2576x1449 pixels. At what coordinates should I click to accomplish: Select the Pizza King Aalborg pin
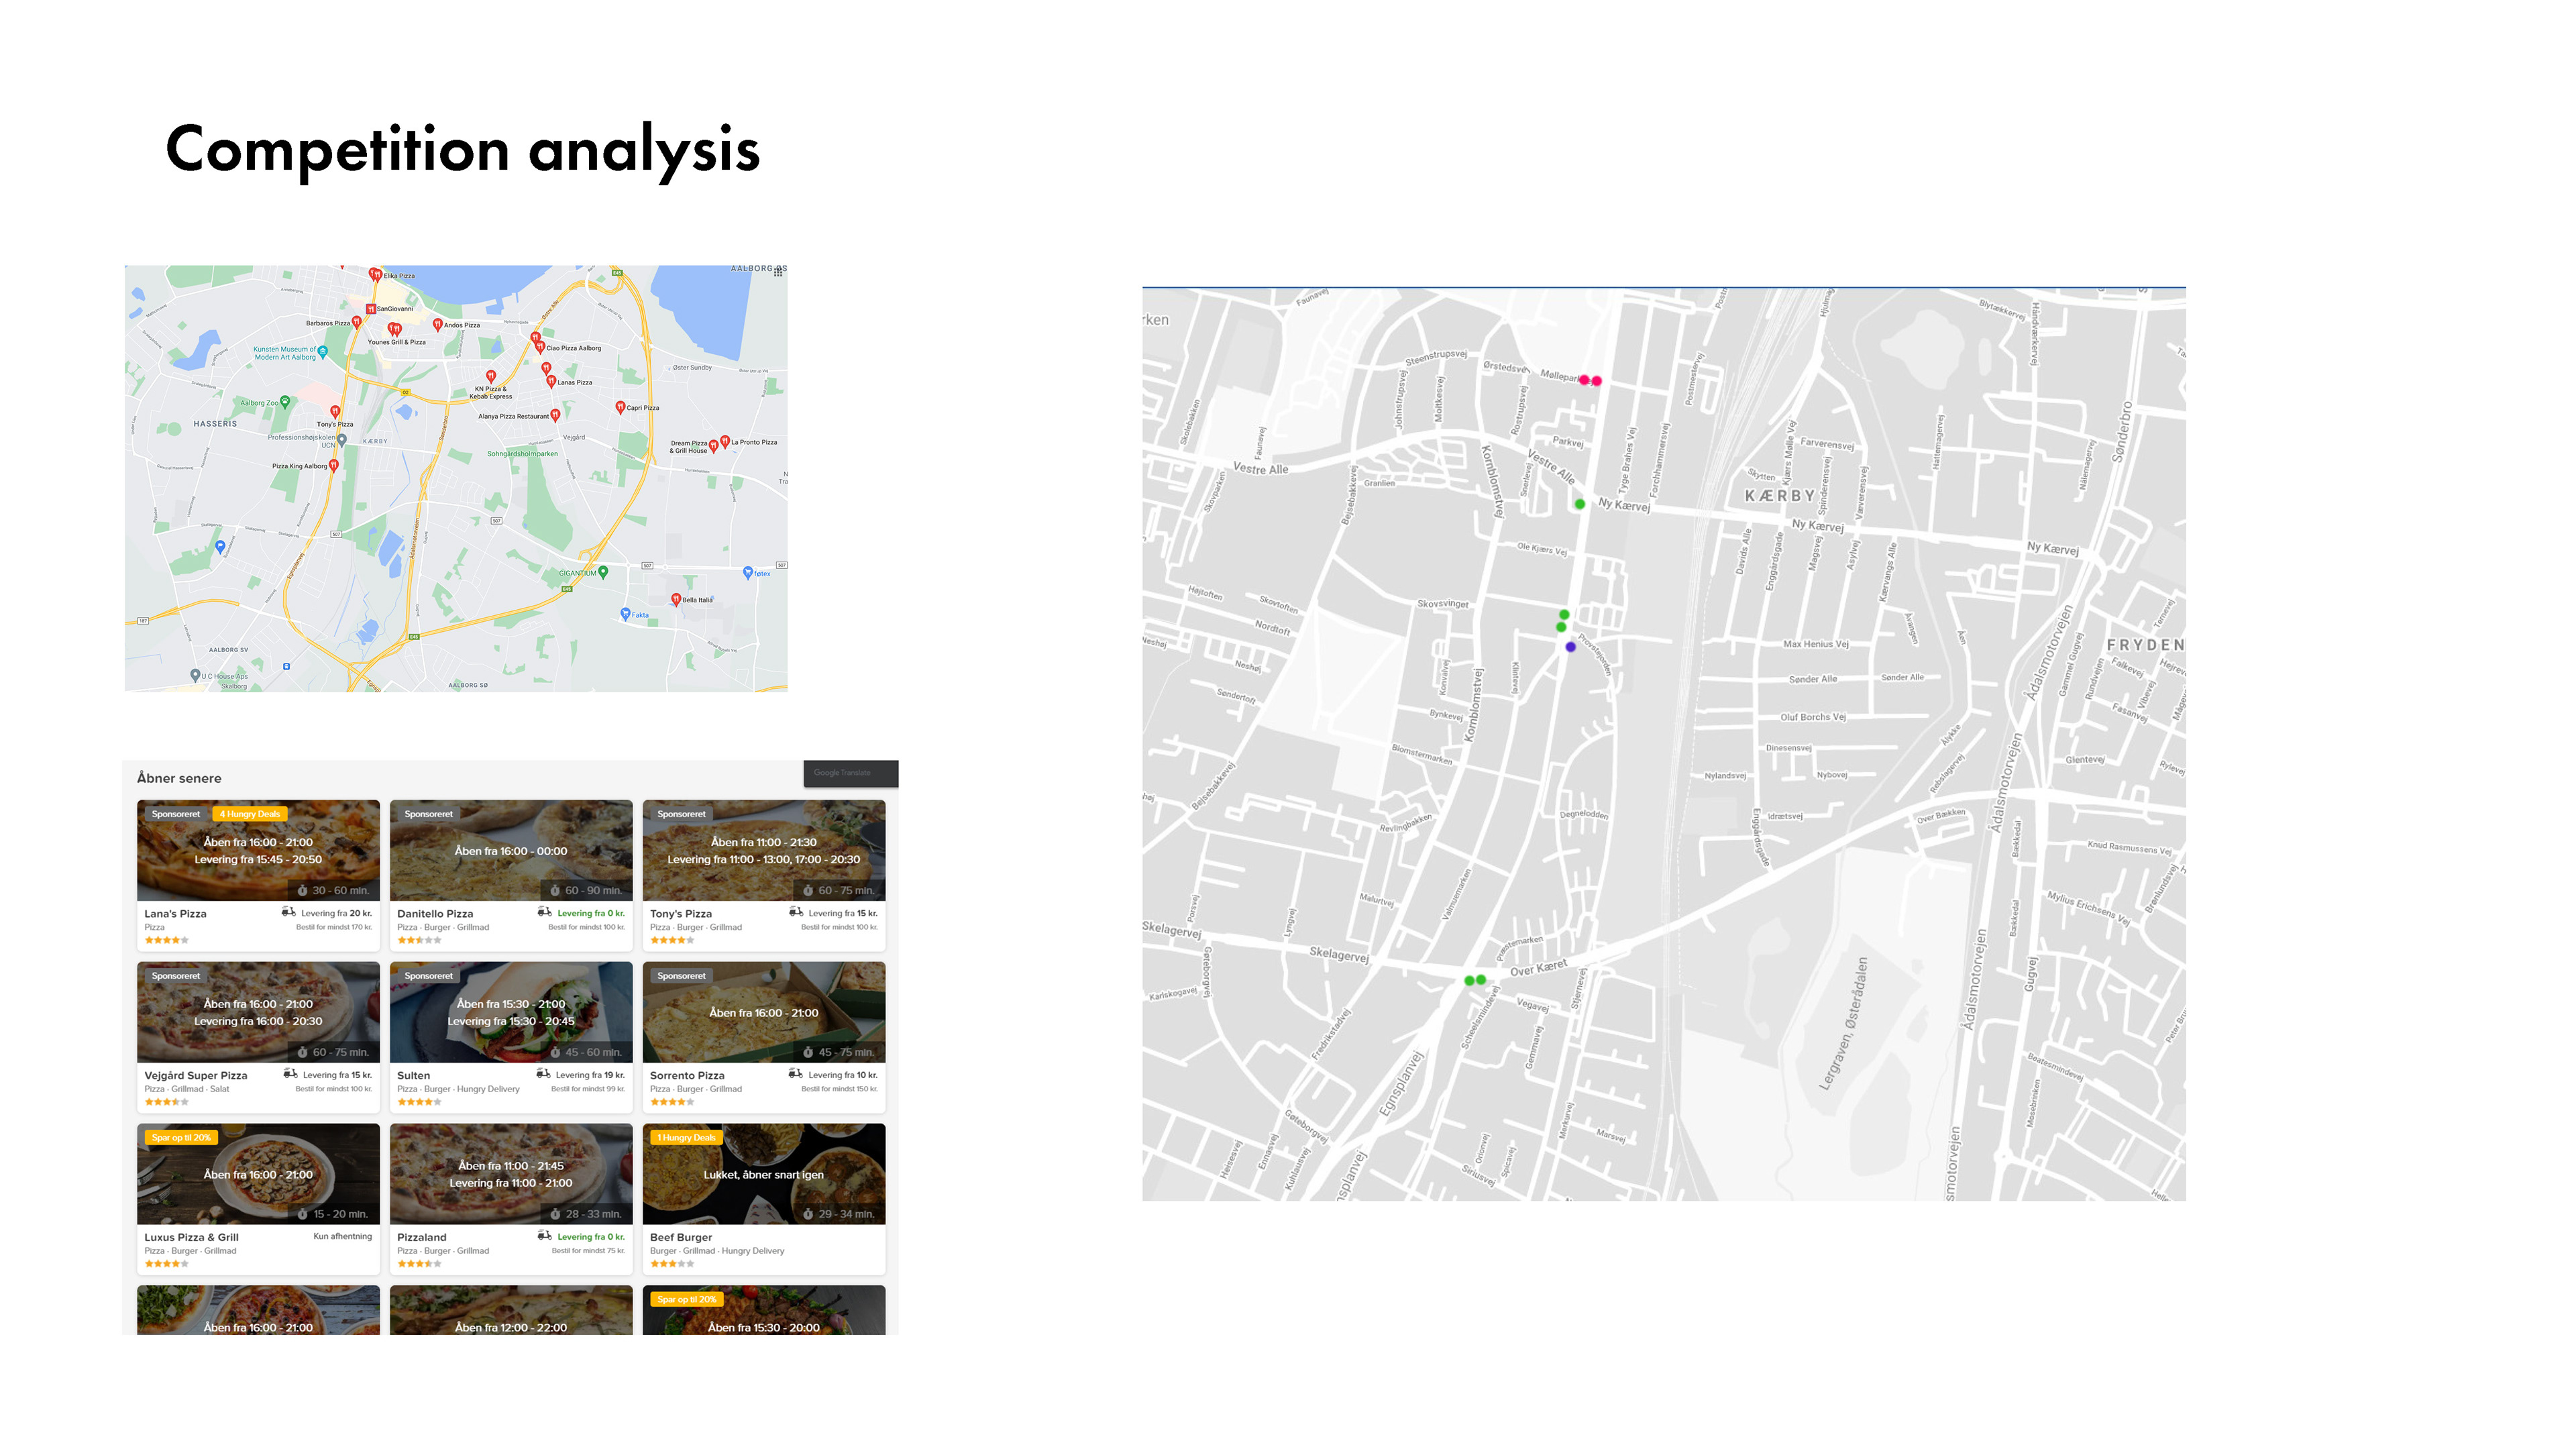coord(334,465)
